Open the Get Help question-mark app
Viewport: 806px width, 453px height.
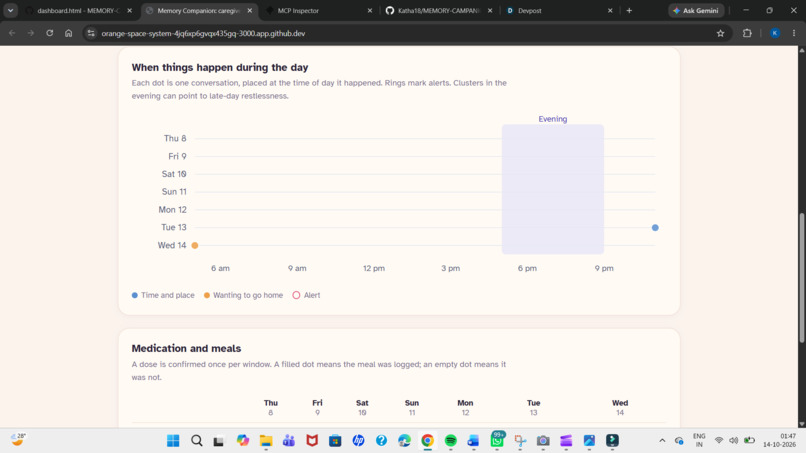click(381, 441)
